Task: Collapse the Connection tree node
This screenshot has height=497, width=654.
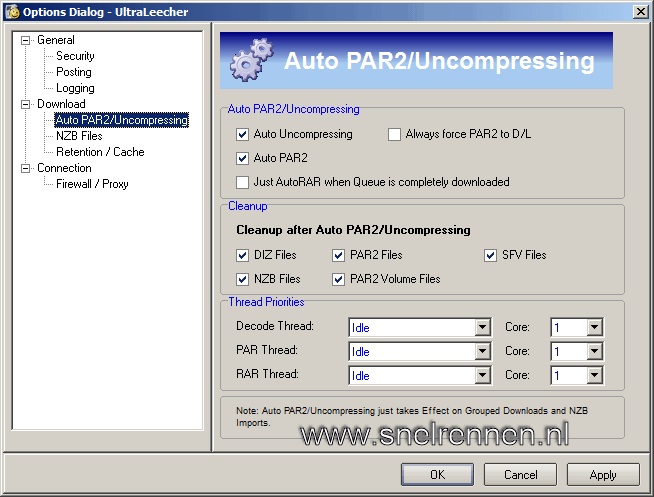Action: 25,168
